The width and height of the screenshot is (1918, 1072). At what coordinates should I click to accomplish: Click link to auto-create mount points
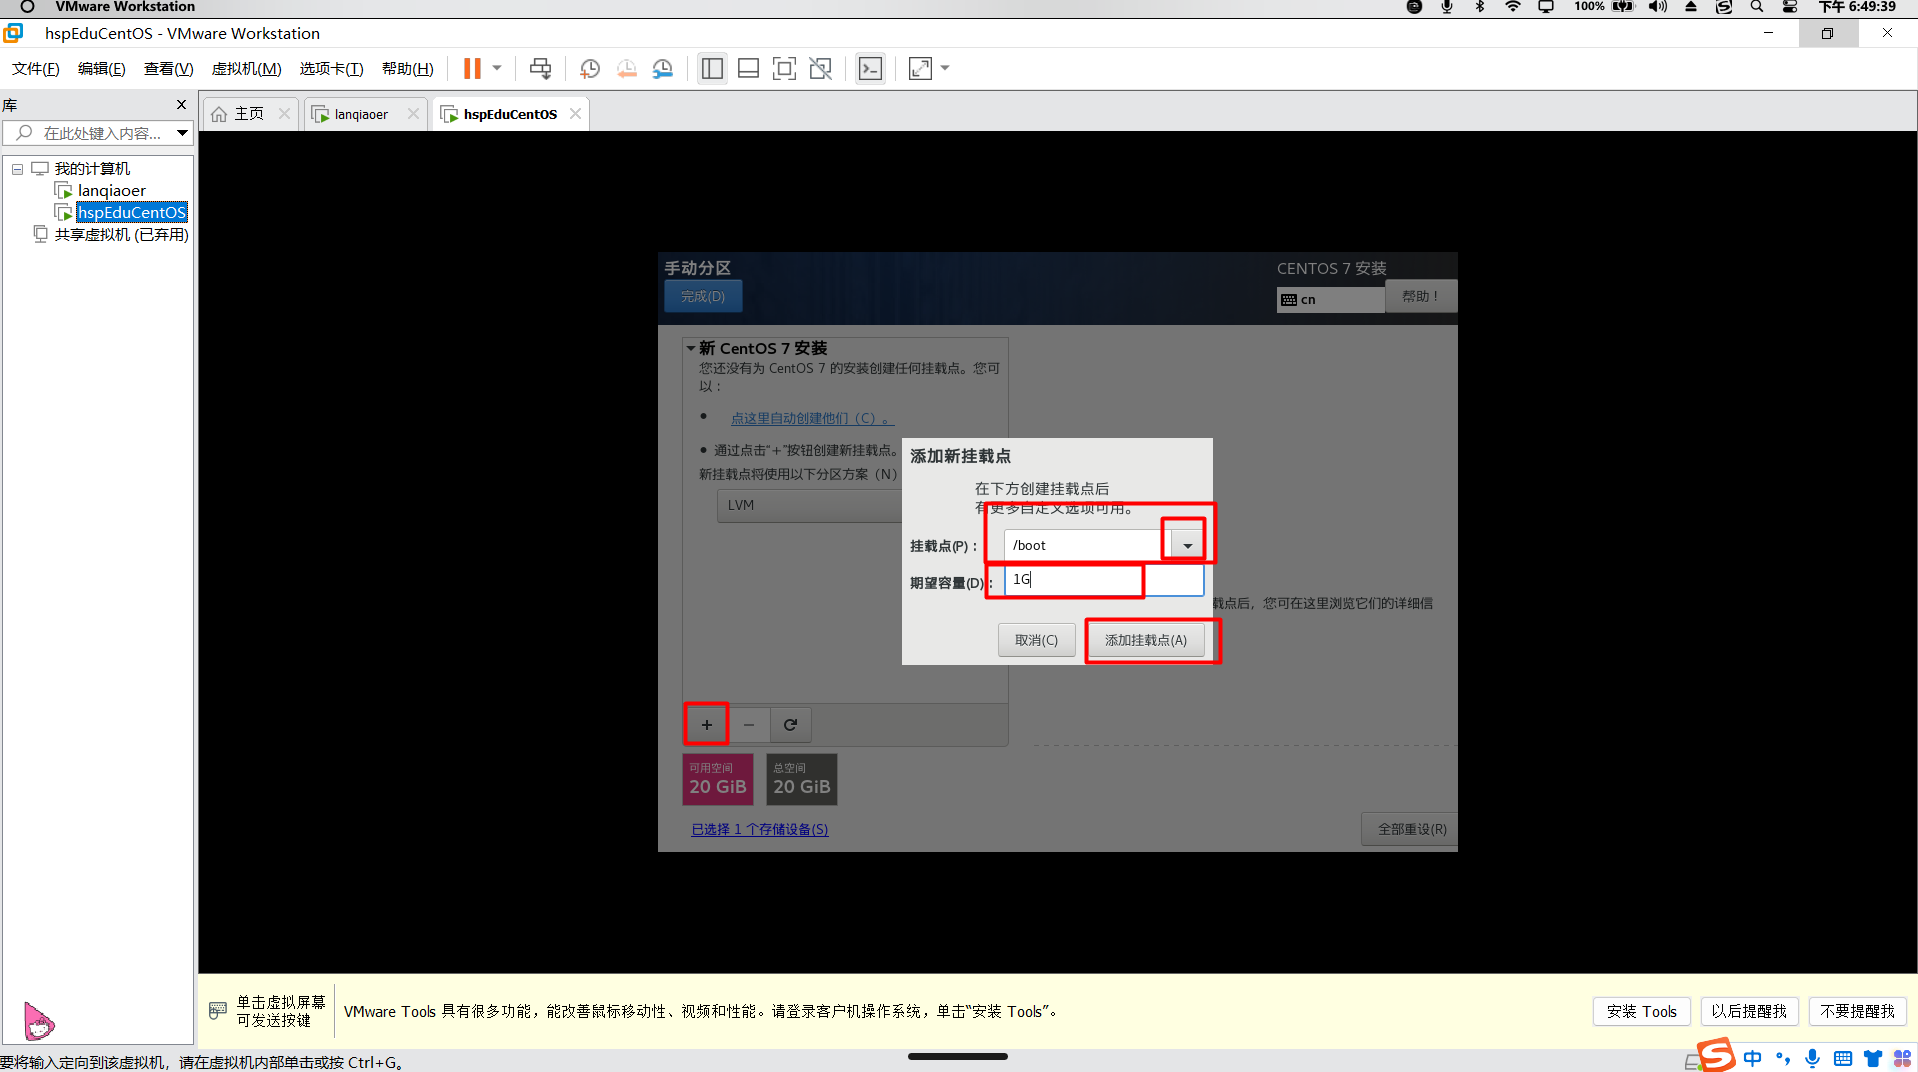click(812, 418)
